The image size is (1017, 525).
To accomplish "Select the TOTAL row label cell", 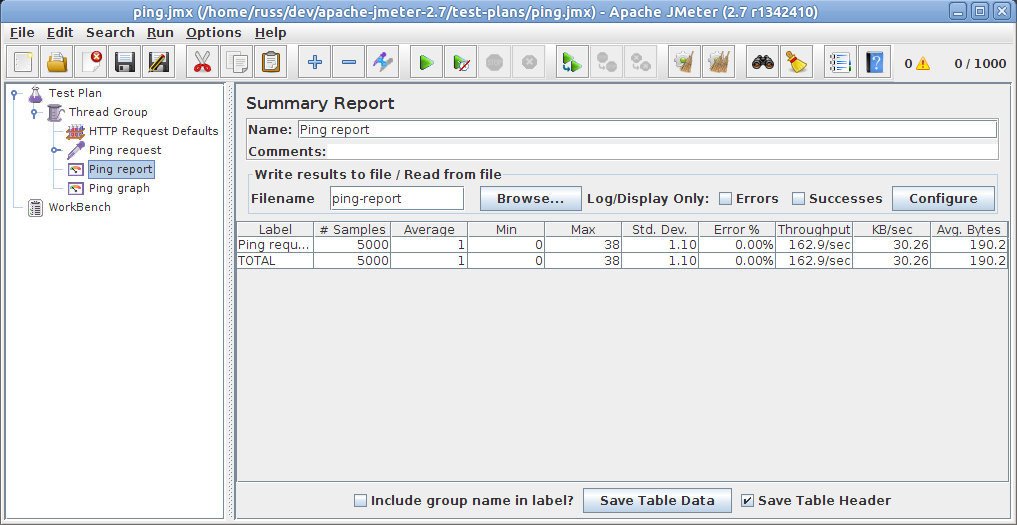I will pos(275,261).
